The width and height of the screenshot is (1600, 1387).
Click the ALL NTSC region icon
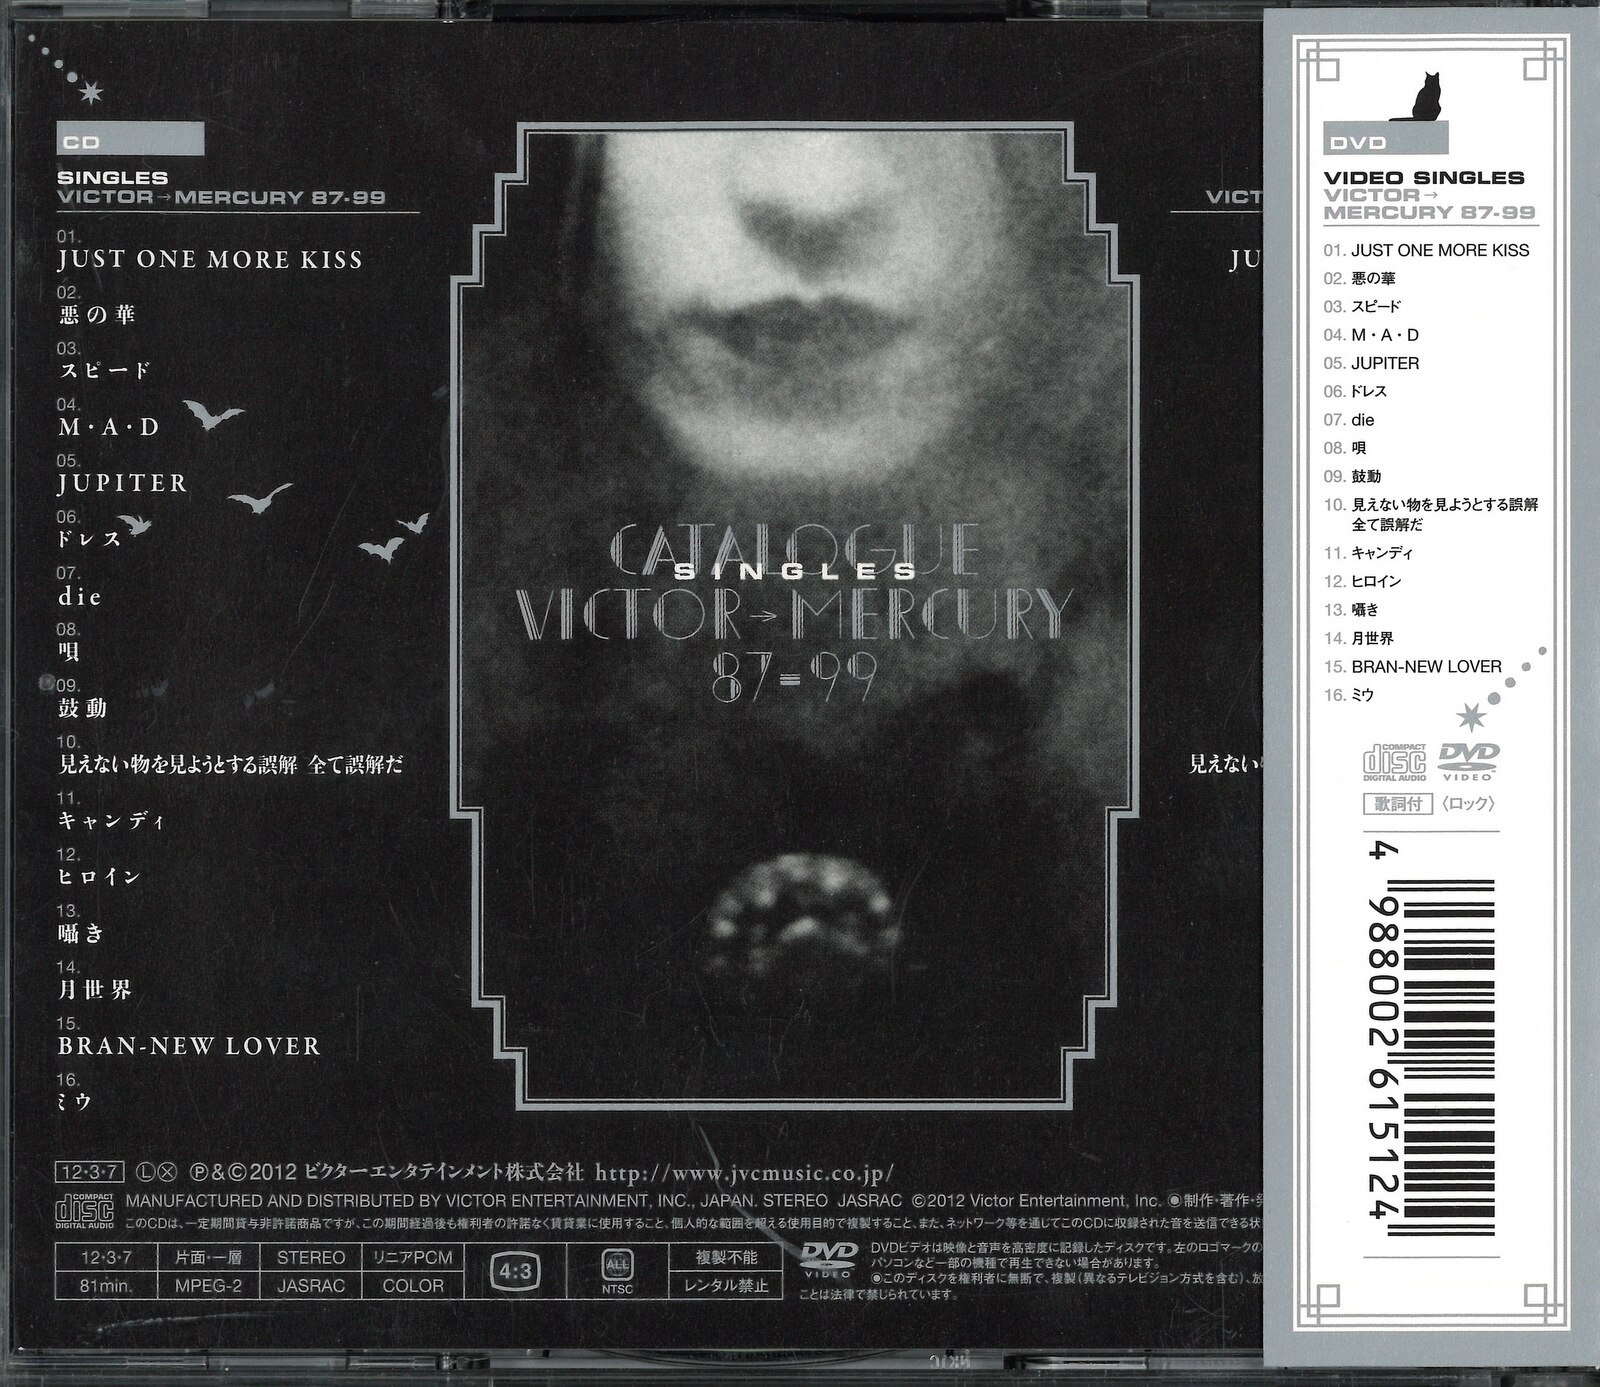tap(618, 1271)
